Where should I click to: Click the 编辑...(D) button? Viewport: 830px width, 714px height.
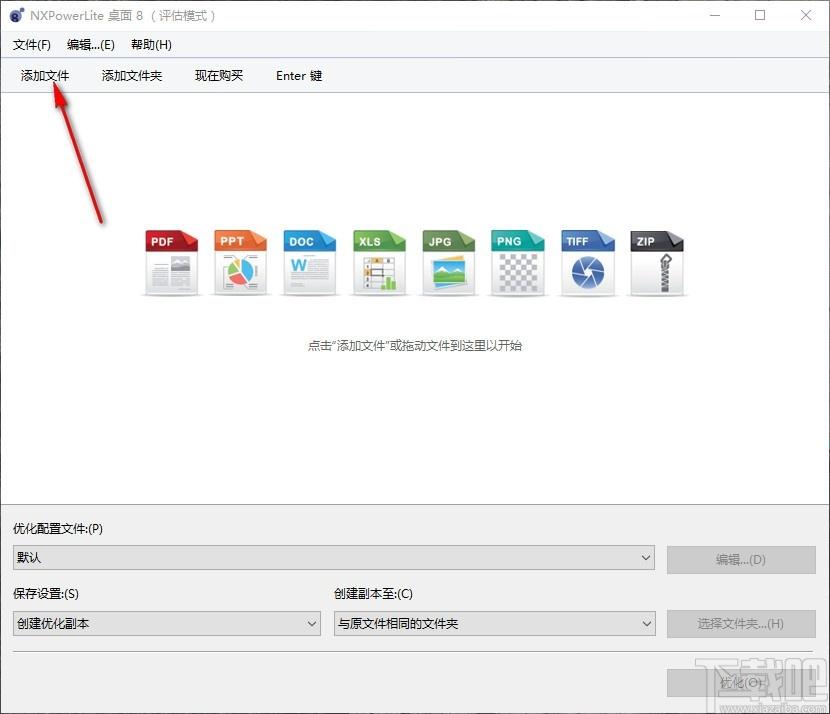[741, 559]
